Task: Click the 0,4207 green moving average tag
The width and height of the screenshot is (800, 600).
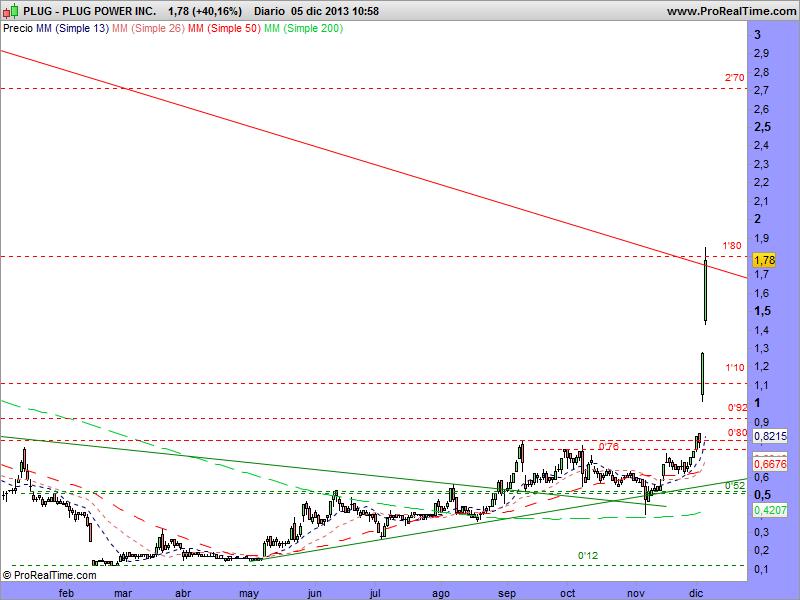Action: (x=770, y=510)
